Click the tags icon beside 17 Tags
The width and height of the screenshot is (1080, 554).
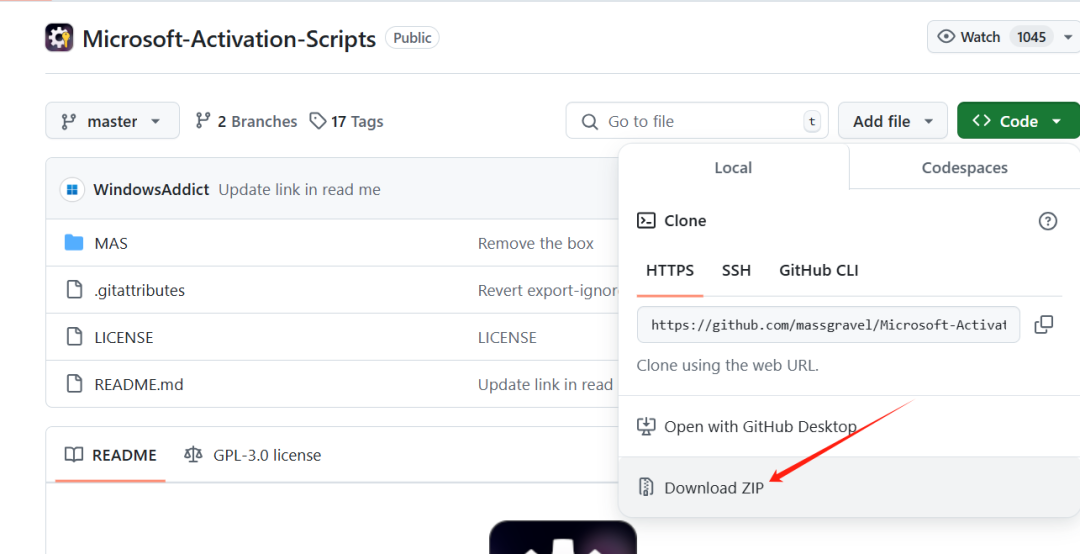[318, 121]
